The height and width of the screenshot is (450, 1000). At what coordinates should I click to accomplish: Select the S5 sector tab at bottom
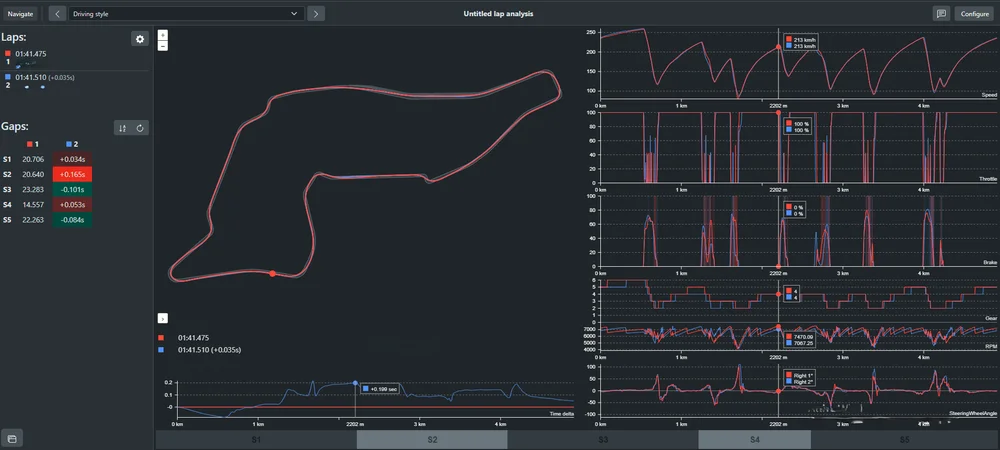point(905,440)
